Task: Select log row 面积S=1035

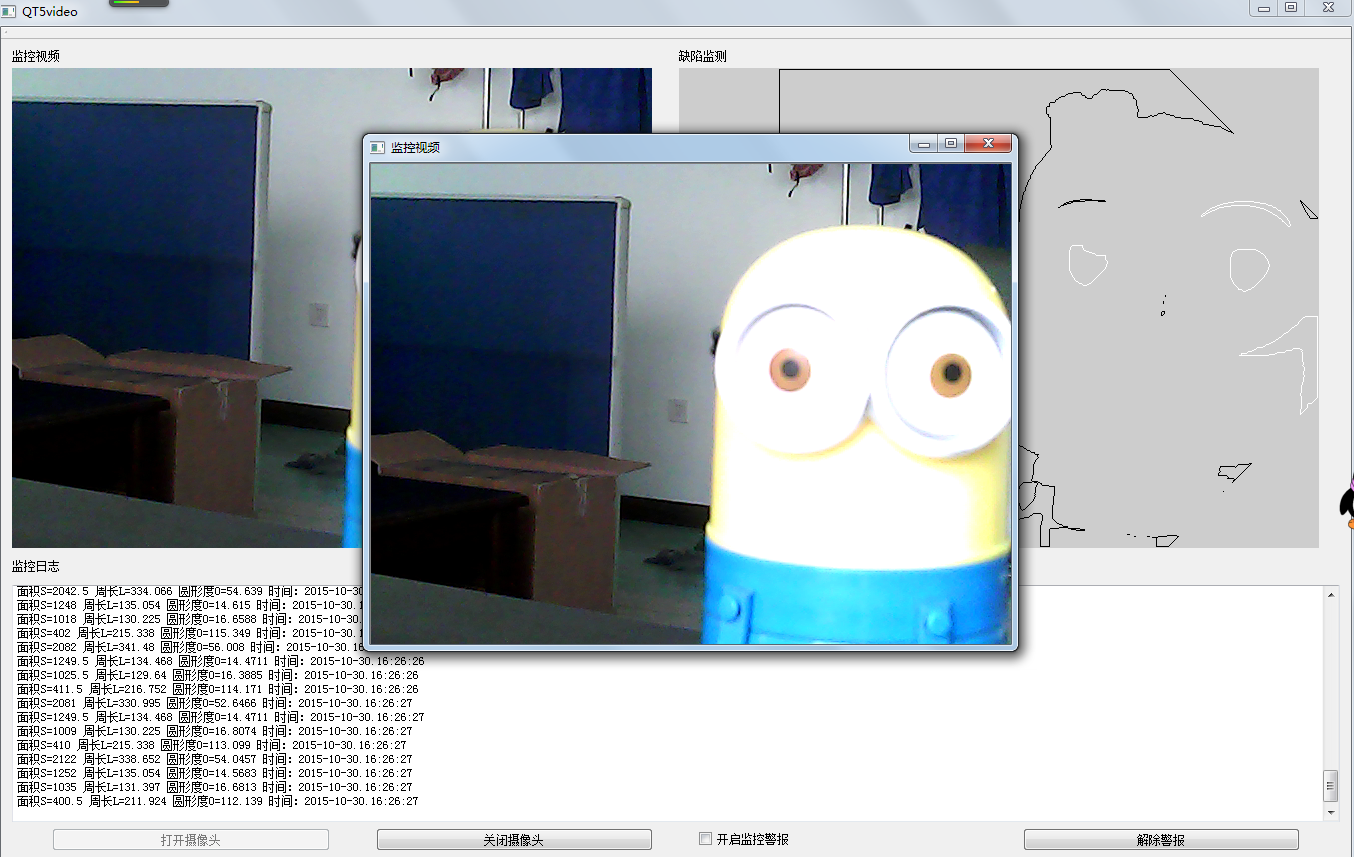Action: (214, 787)
